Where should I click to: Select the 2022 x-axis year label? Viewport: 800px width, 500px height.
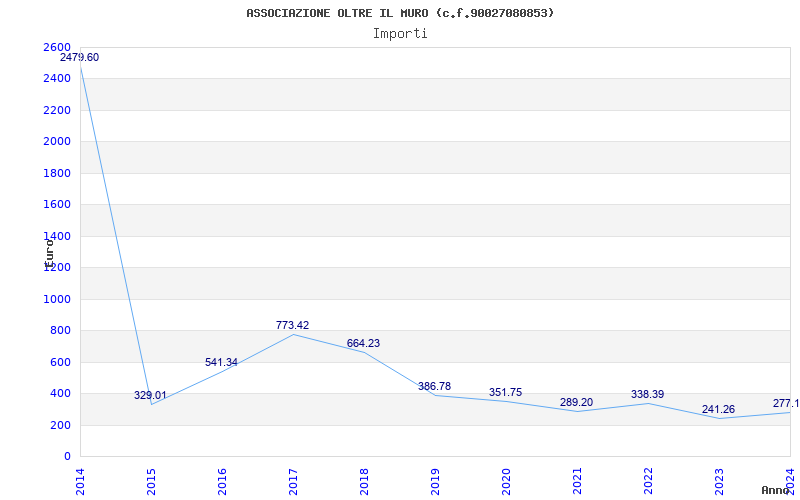click(647, 482)
